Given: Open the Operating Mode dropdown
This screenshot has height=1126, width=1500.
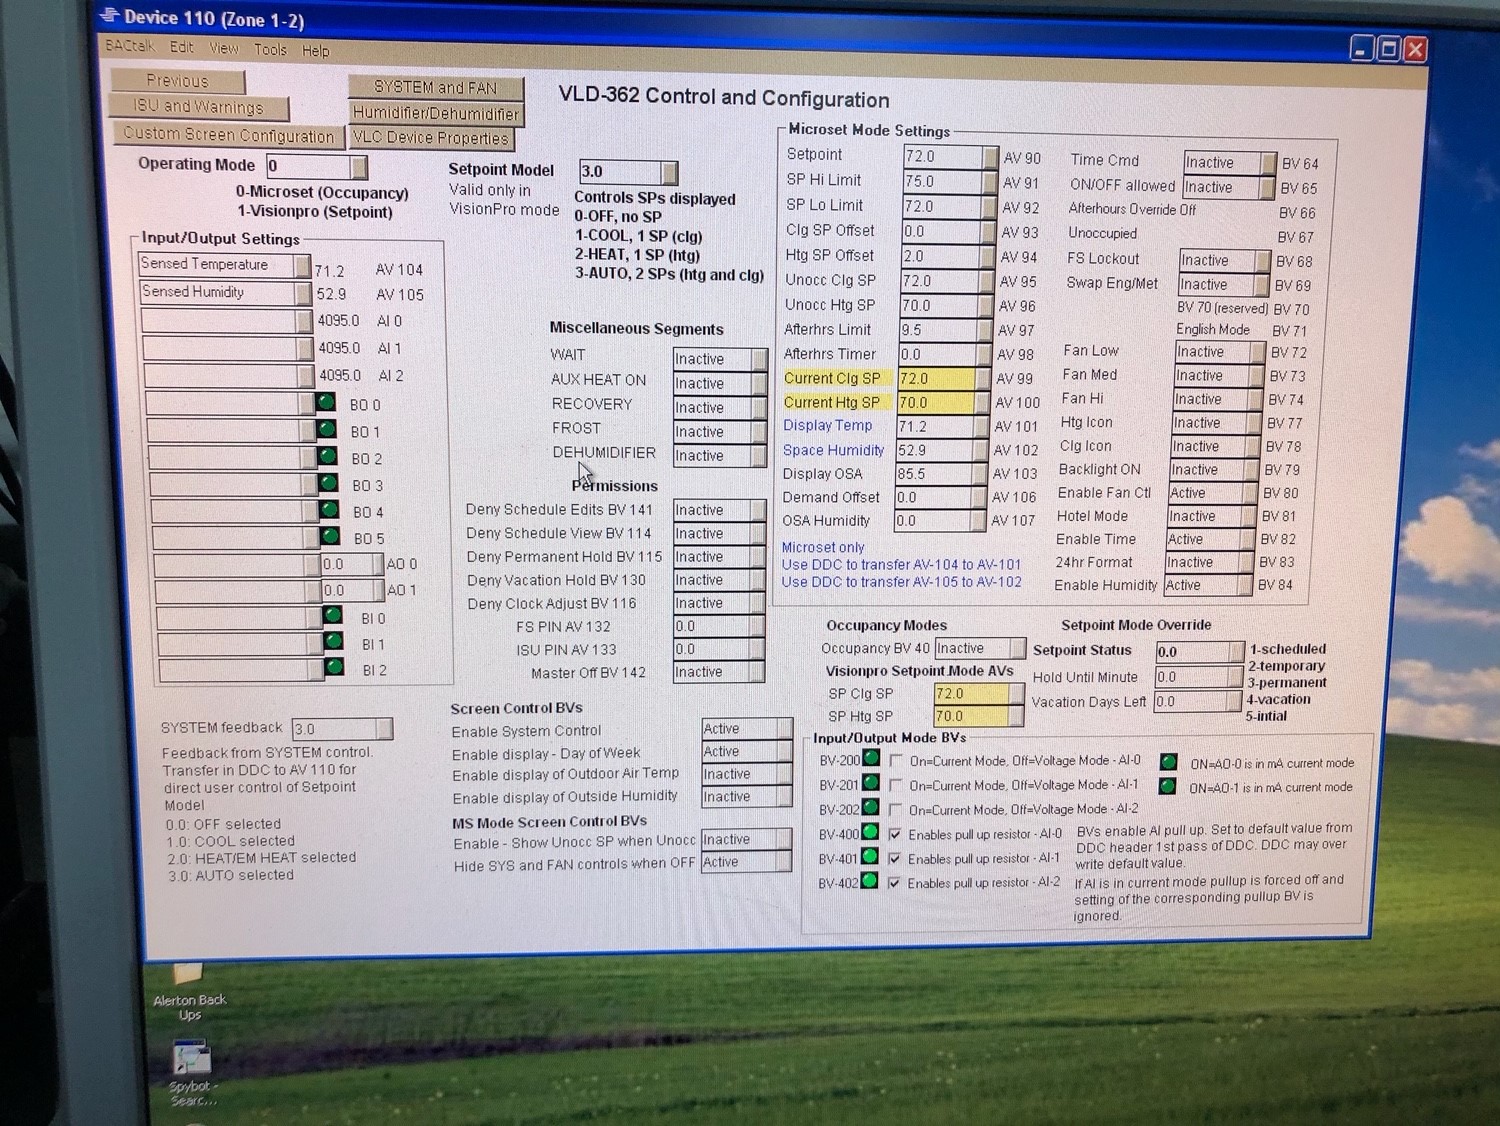Looking at the screenshot, I should tap(359, 167).
